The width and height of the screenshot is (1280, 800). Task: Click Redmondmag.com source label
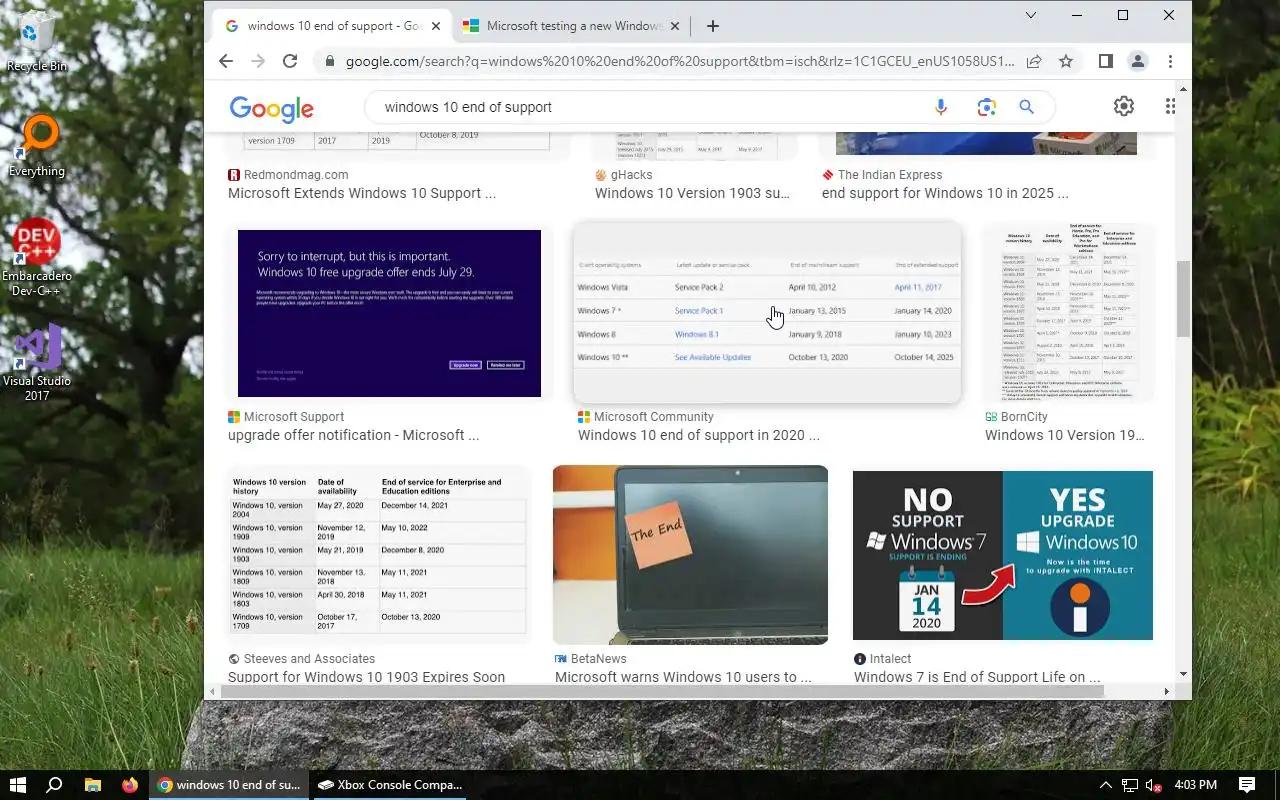(x=296, y=174)
